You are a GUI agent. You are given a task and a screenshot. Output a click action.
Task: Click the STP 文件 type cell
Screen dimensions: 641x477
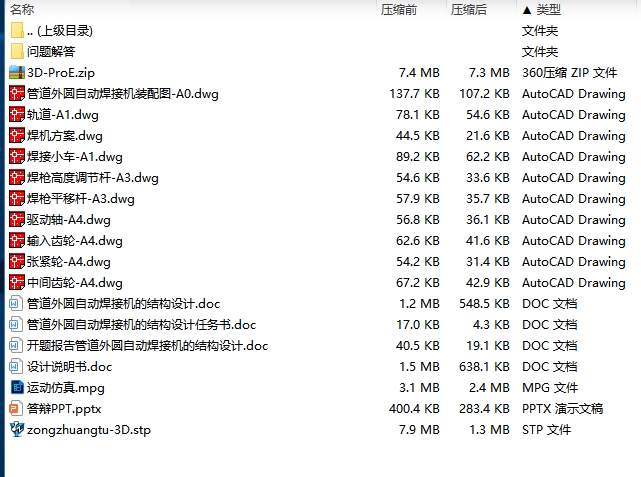click(546, 430)
